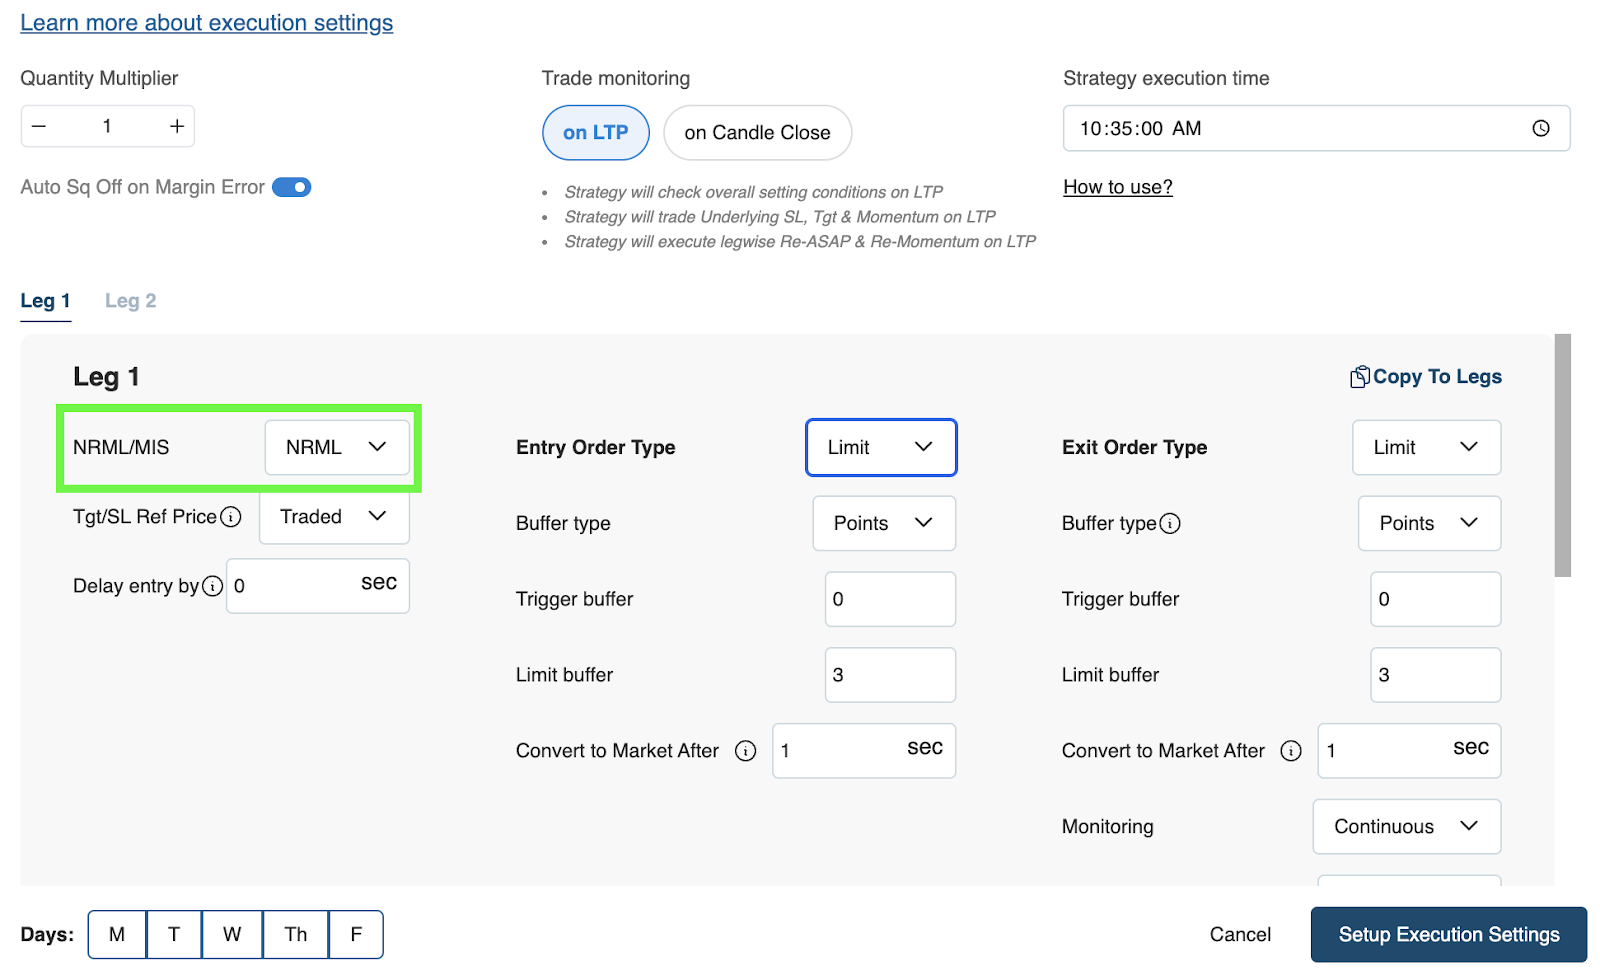The width and height of the screenshot is (1600, 975).
Task: Toggle Tuesday in Days selector
Action: [174, 934]
